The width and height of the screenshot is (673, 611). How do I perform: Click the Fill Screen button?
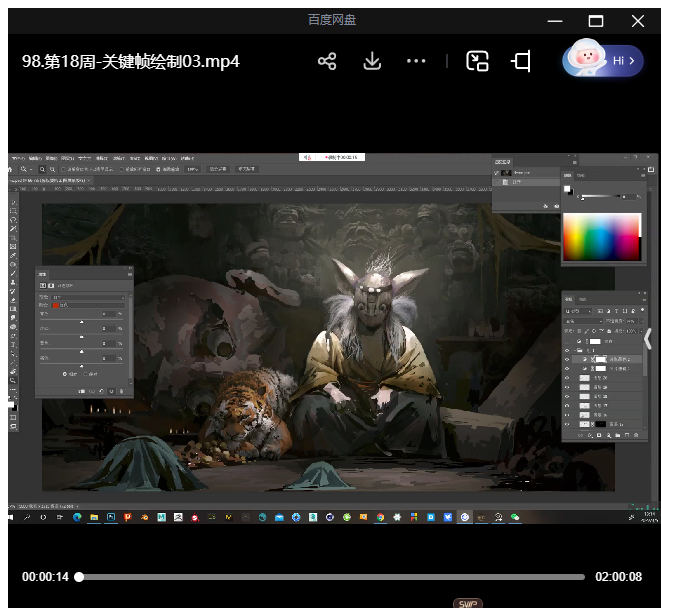246,169
